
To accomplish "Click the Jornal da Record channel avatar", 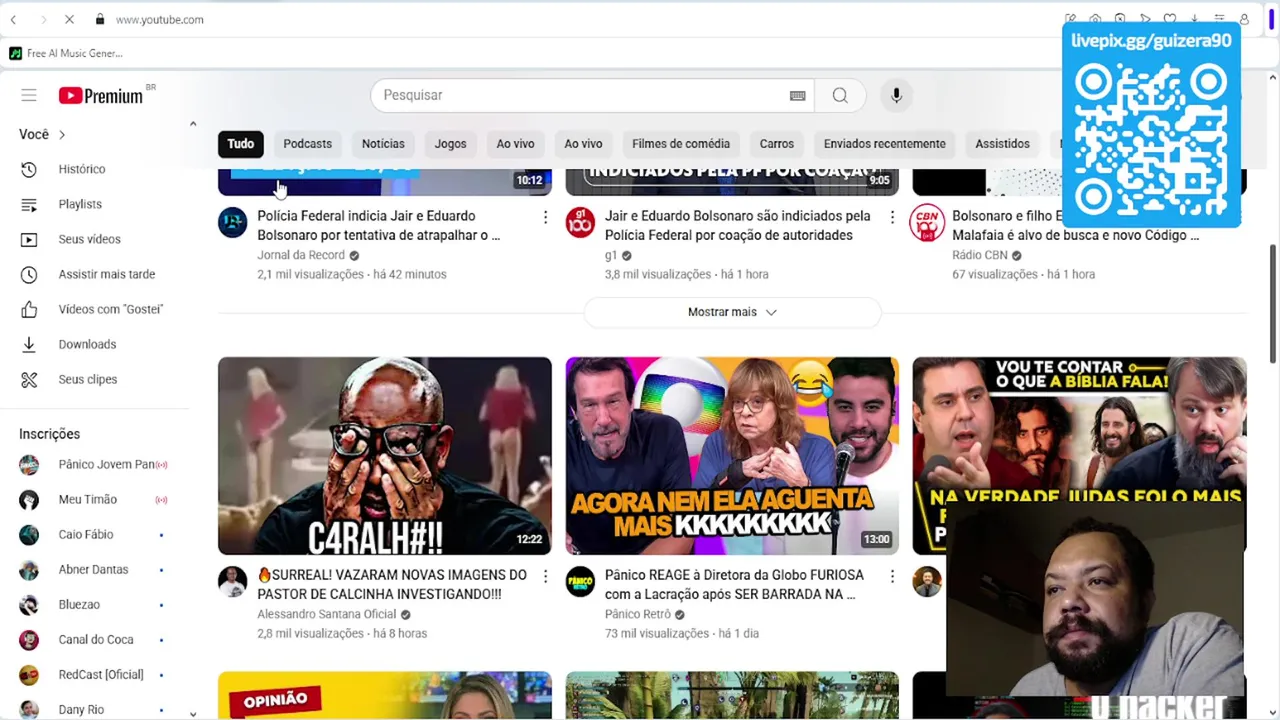I will point(232,222).
